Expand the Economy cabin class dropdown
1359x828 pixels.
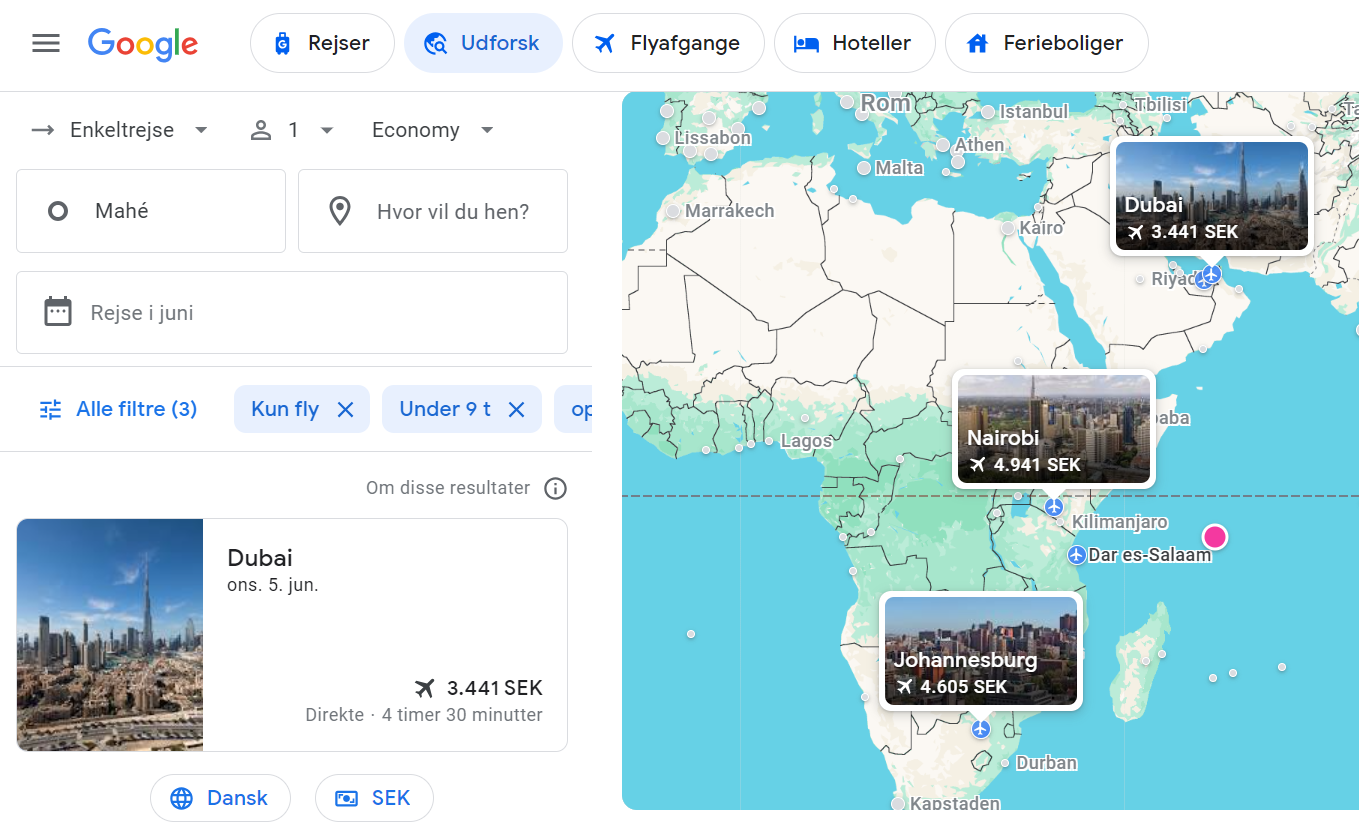click(x=432, y=130)
